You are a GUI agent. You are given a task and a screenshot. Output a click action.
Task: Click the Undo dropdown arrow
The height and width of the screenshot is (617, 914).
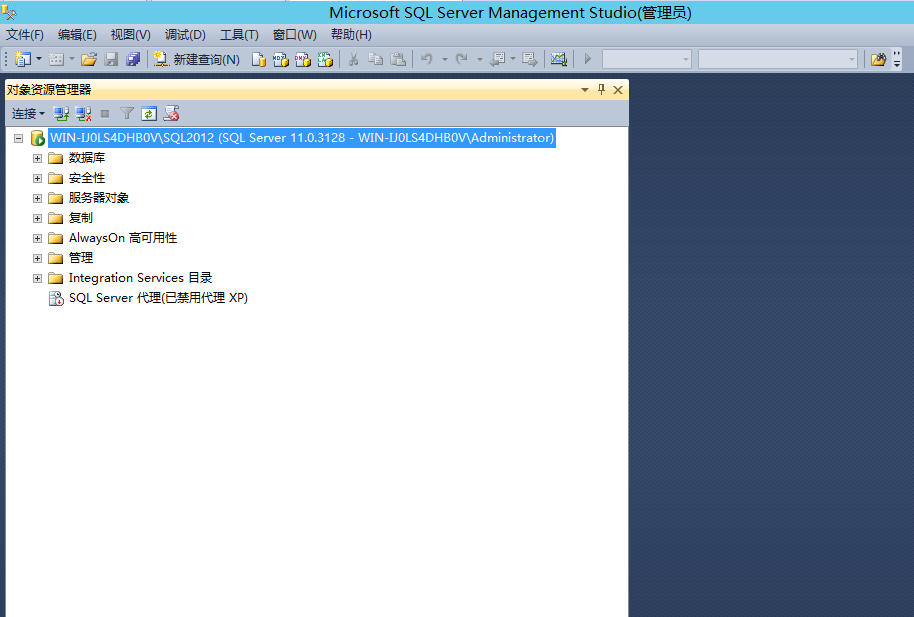tap(444, 59)
